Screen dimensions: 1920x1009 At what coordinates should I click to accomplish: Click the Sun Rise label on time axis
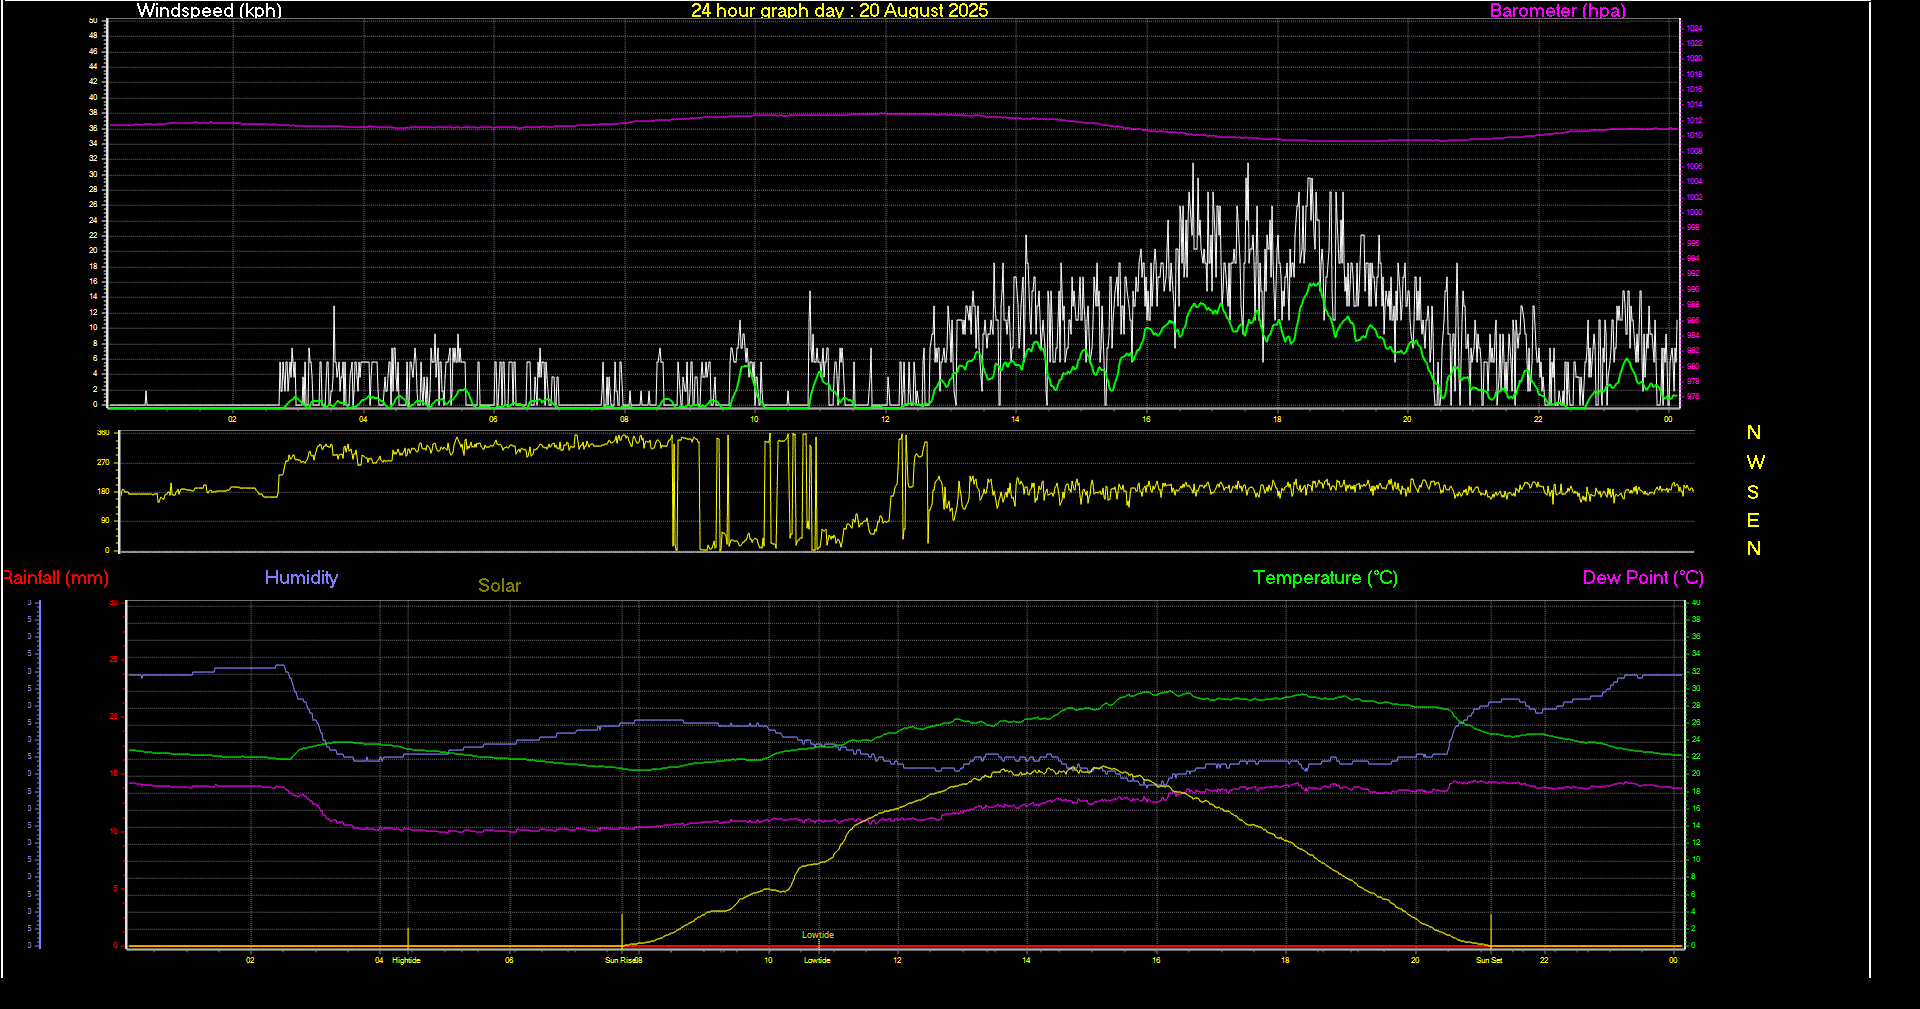(620, 960)
